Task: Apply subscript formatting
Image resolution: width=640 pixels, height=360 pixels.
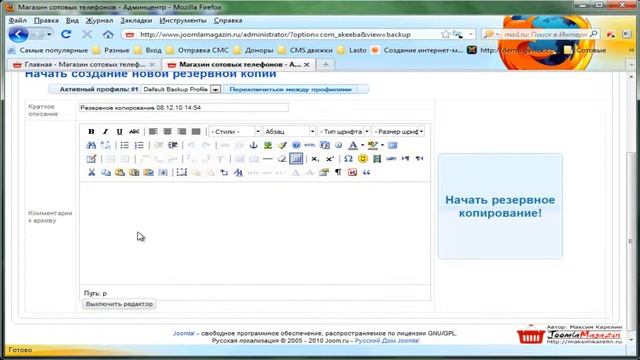Action: click(x=315, y=159)
